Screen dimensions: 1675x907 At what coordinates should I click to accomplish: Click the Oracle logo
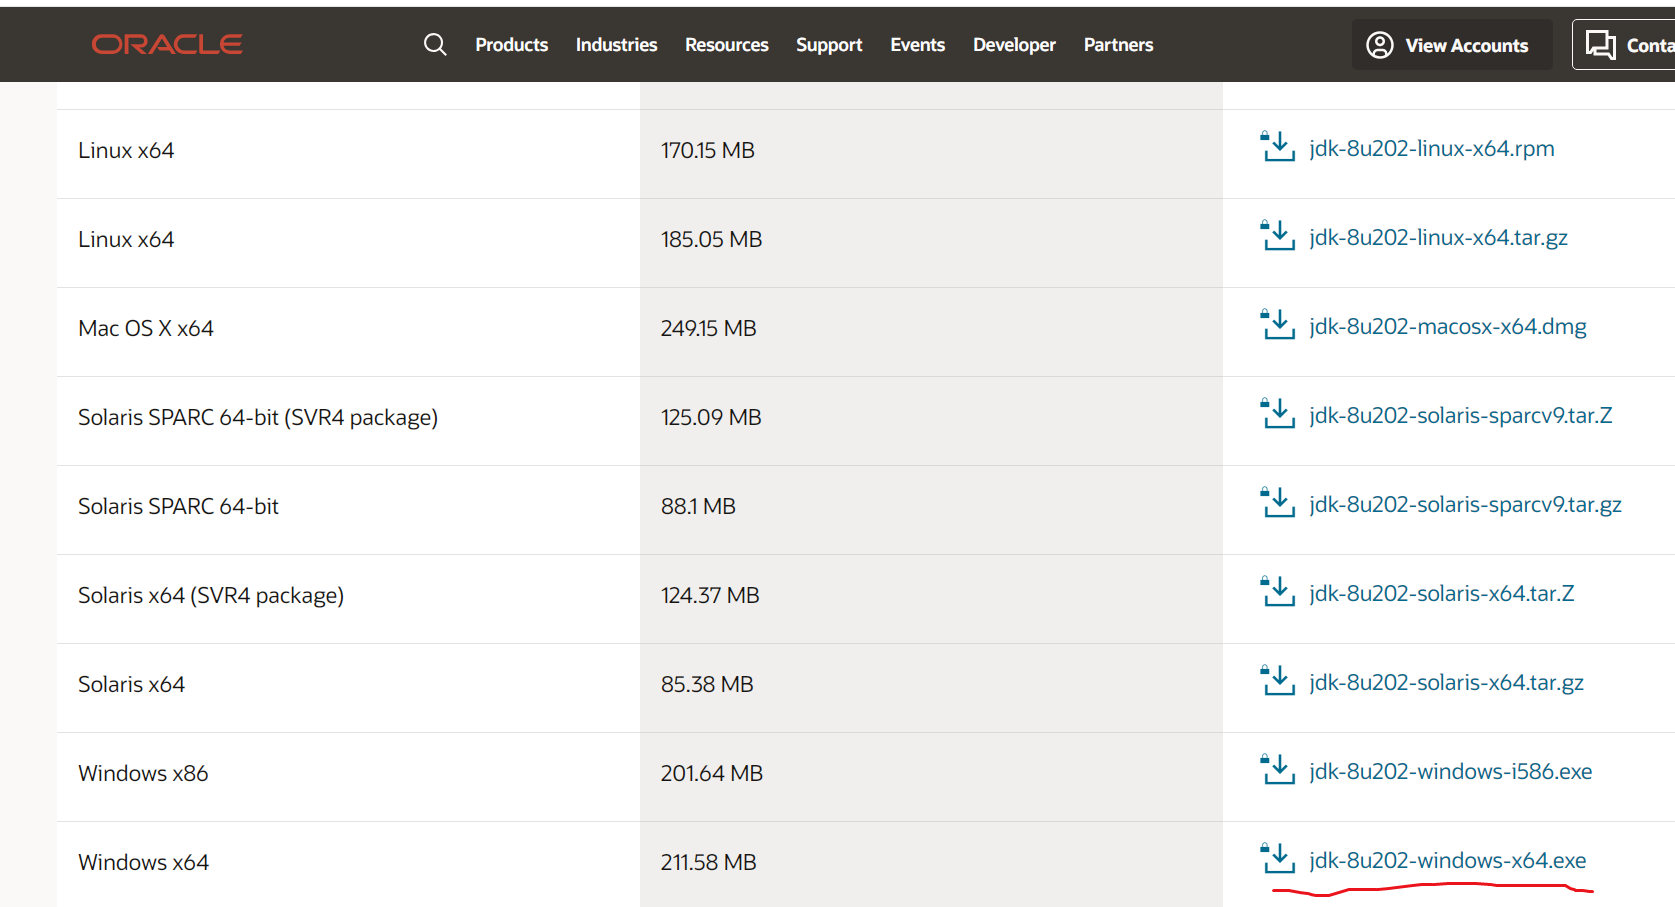(x=167, y=44)
